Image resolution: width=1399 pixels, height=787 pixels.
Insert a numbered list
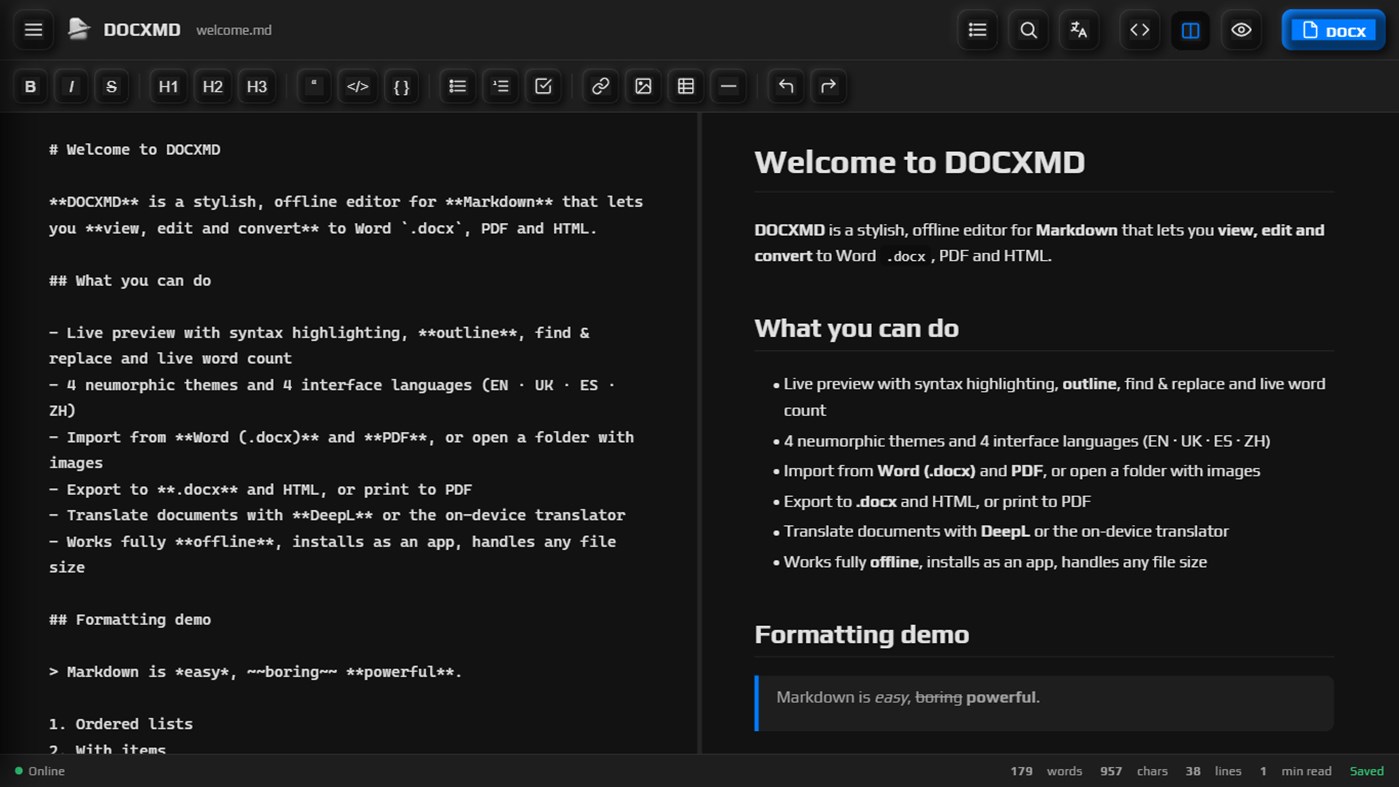(x=500, y=86)
